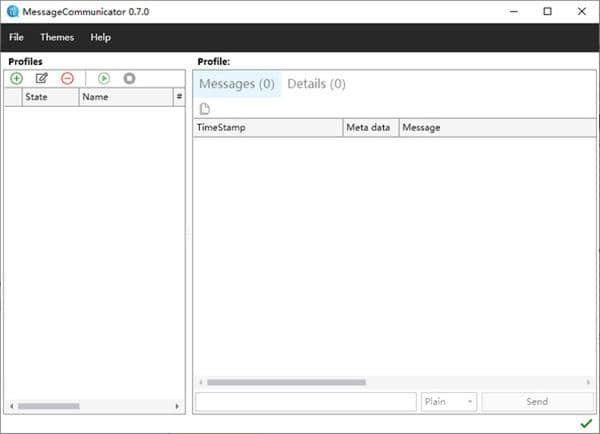Open the File menu
Image resolution: width=600 pixels, height=434 pixels.
pos(16,37)
